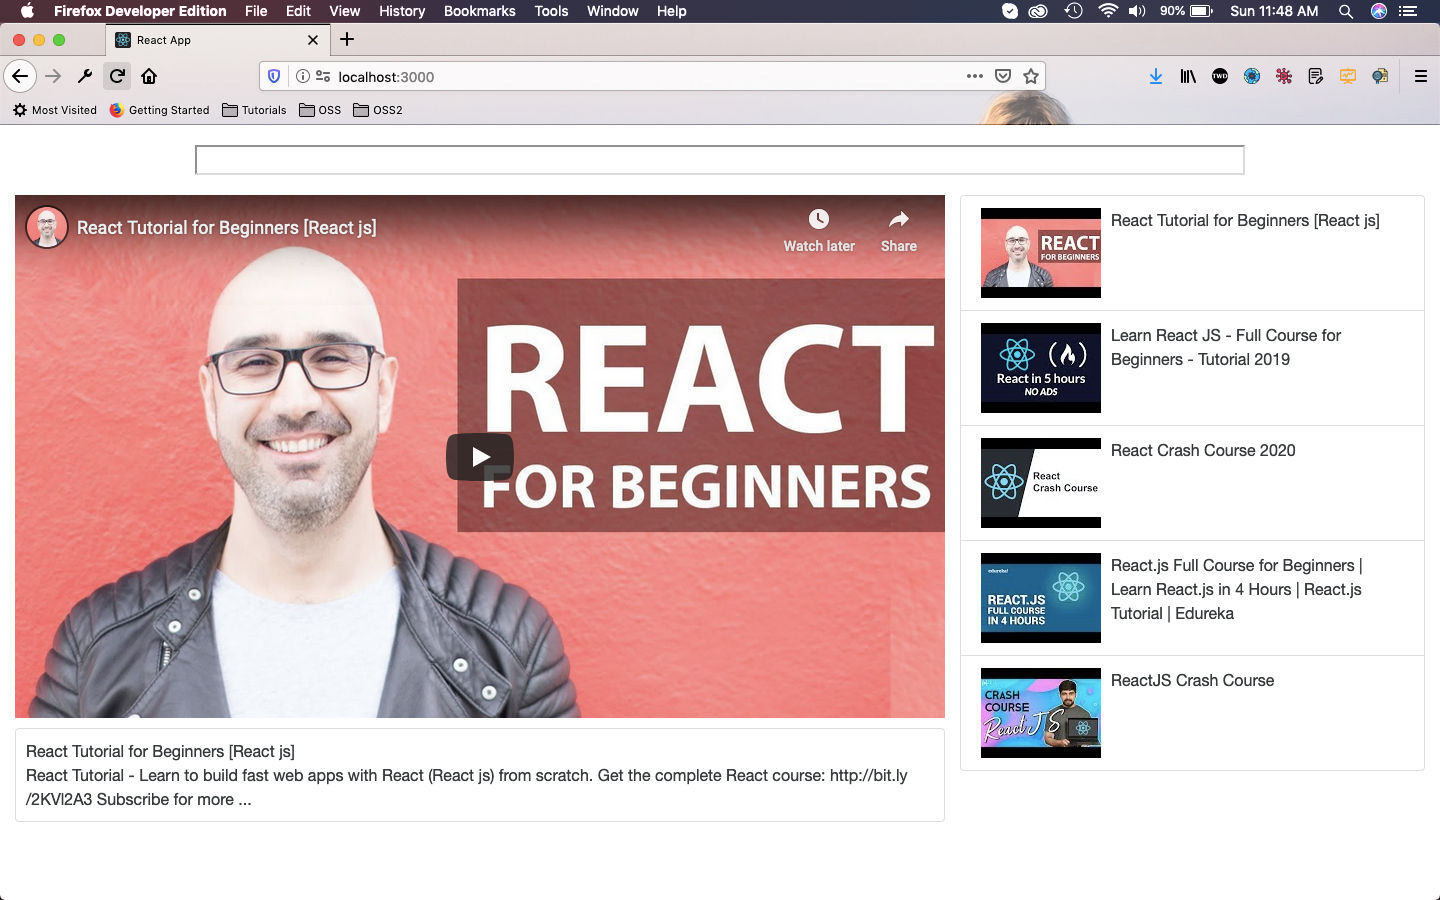The height and width of the screenshot is (900, 1440).
Task: Open the Tutorials bookmarks folder
Action: [254, 110]
